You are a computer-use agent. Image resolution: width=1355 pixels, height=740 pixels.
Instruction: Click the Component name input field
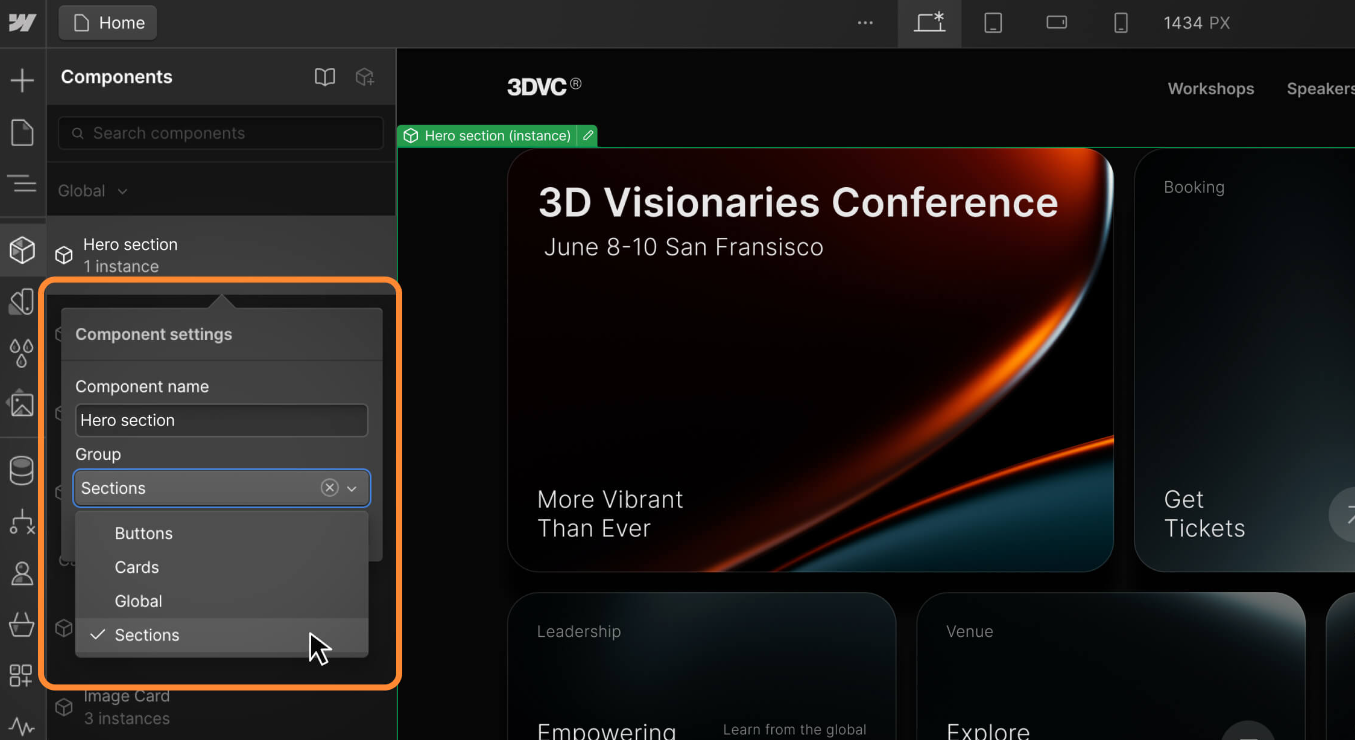click(x=222, y=420)
